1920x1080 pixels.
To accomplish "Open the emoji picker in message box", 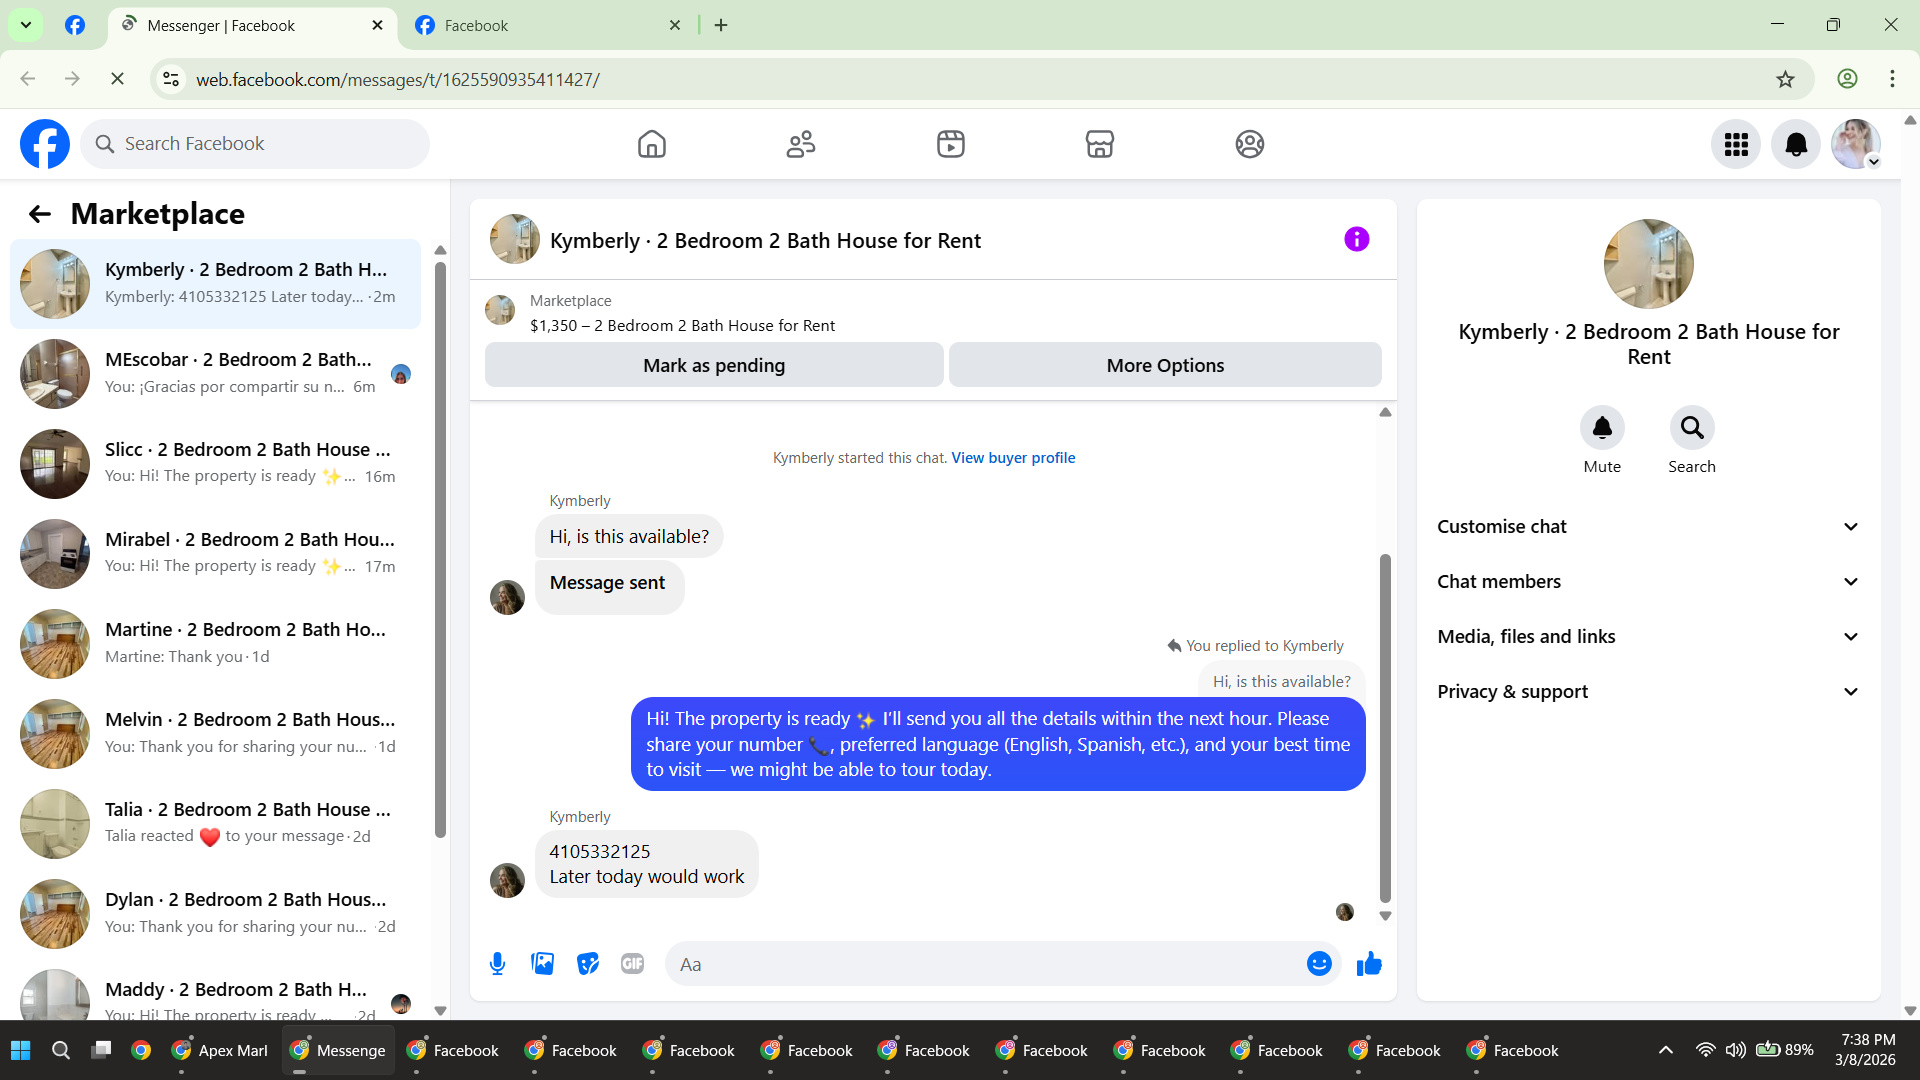I will tap(1319, 964).
